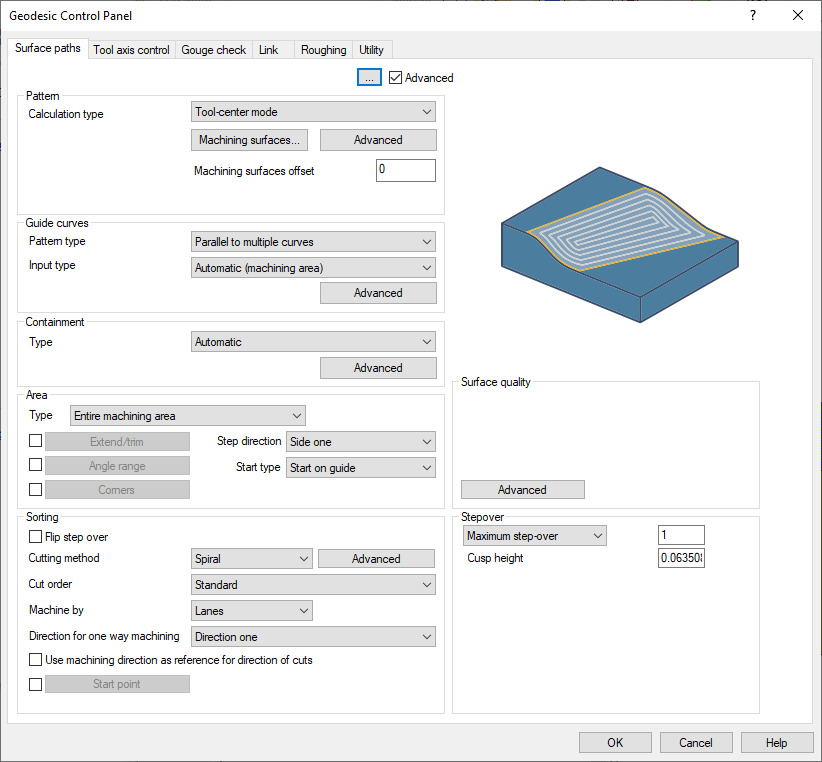Screen dimensions: 822x762
Task: Click Advanced in the Guide curves group
Action: 378,293
